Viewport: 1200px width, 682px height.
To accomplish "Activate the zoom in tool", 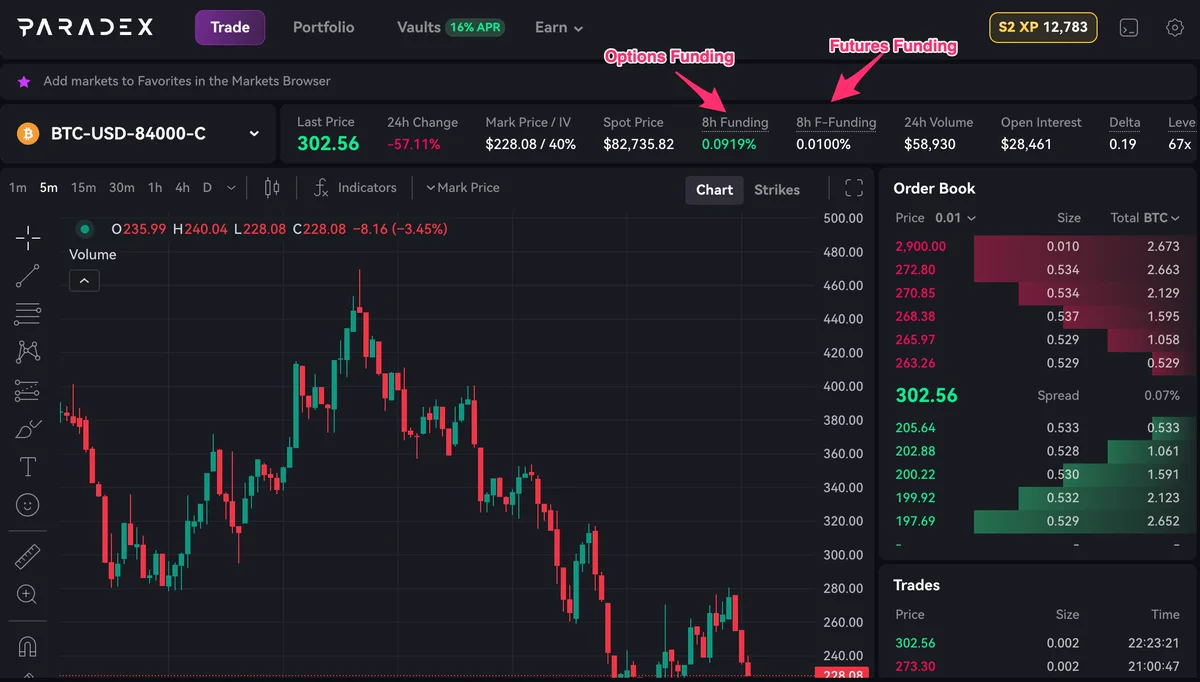I will [28, 595].
